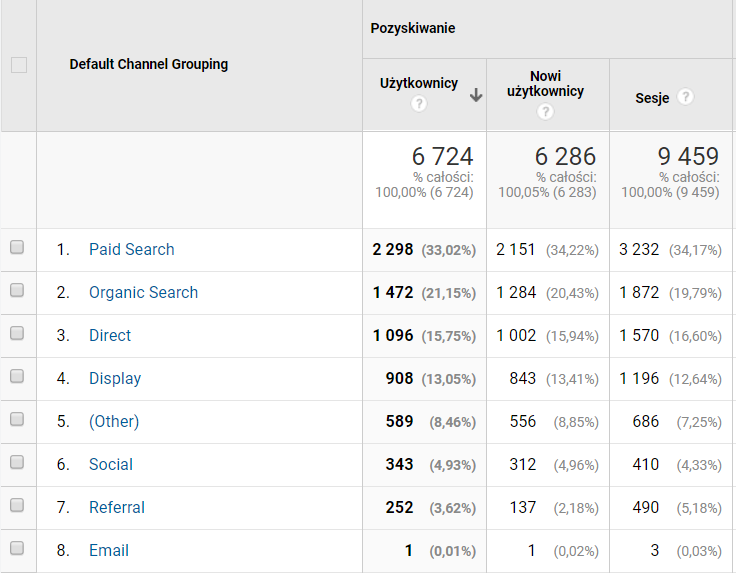This screenshot has width=736, height=573.
Task: Click help icon next to Sesje
Action: pos(685,97)
